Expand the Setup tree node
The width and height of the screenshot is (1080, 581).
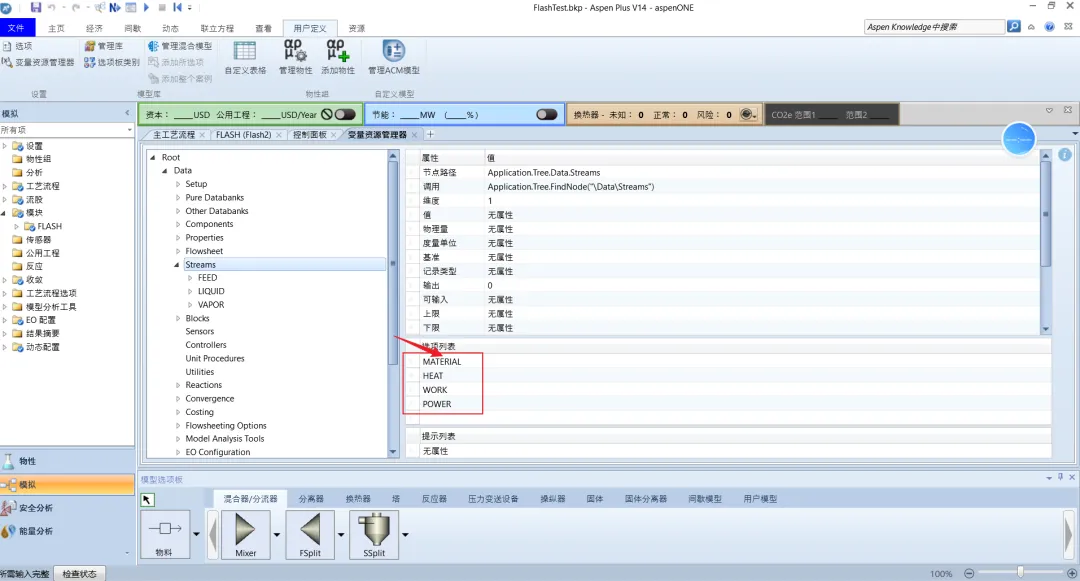click(x=178, y=184)
